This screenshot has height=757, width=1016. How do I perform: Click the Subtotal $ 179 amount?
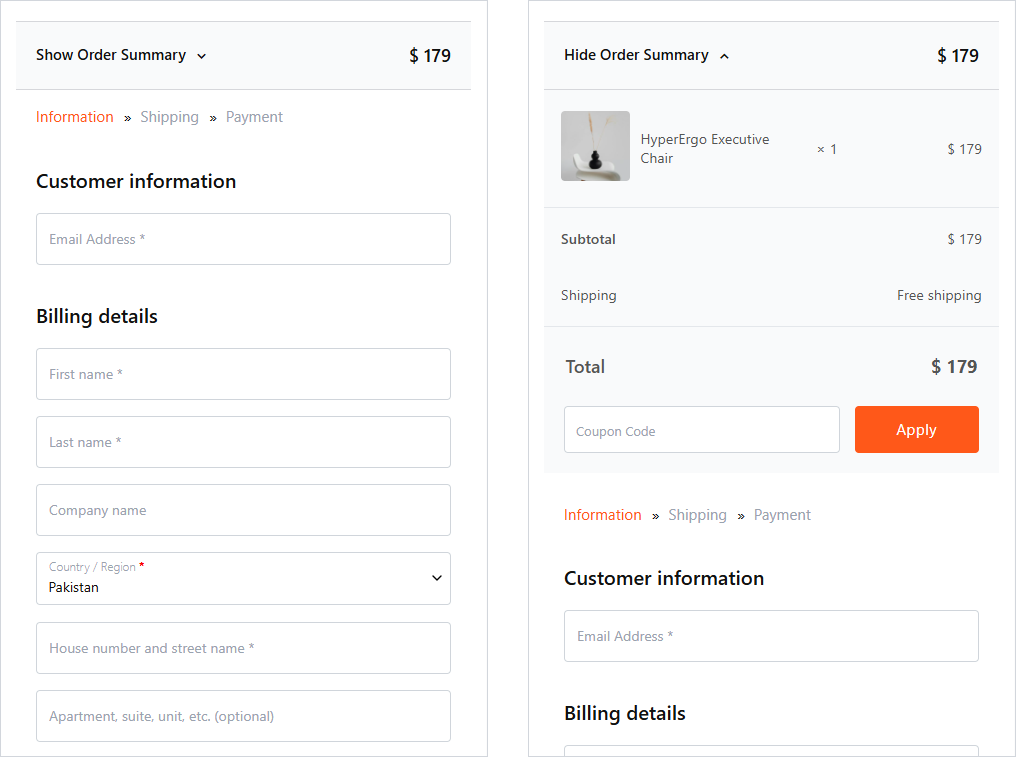coord(964,239)
